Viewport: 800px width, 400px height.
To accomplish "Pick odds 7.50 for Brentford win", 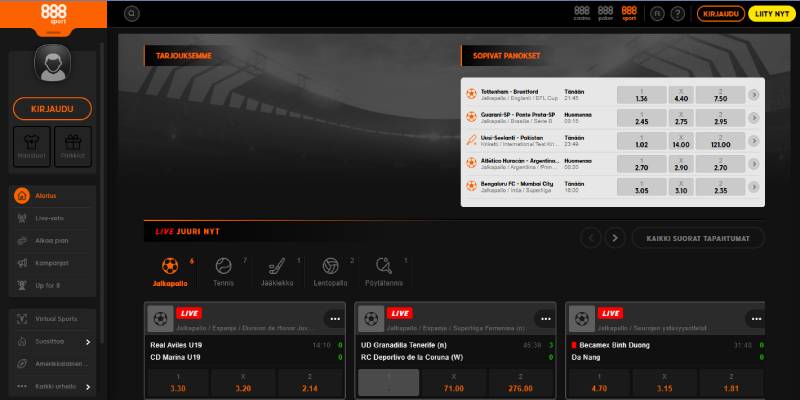I will click(720, 95).
